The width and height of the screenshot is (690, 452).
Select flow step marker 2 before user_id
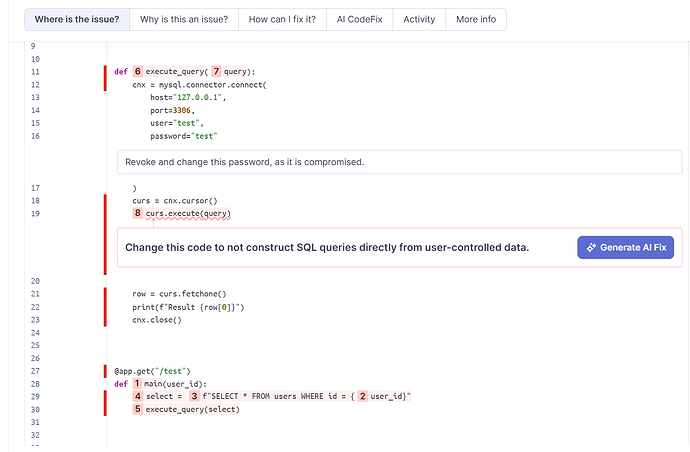click(x=362, y=397)
